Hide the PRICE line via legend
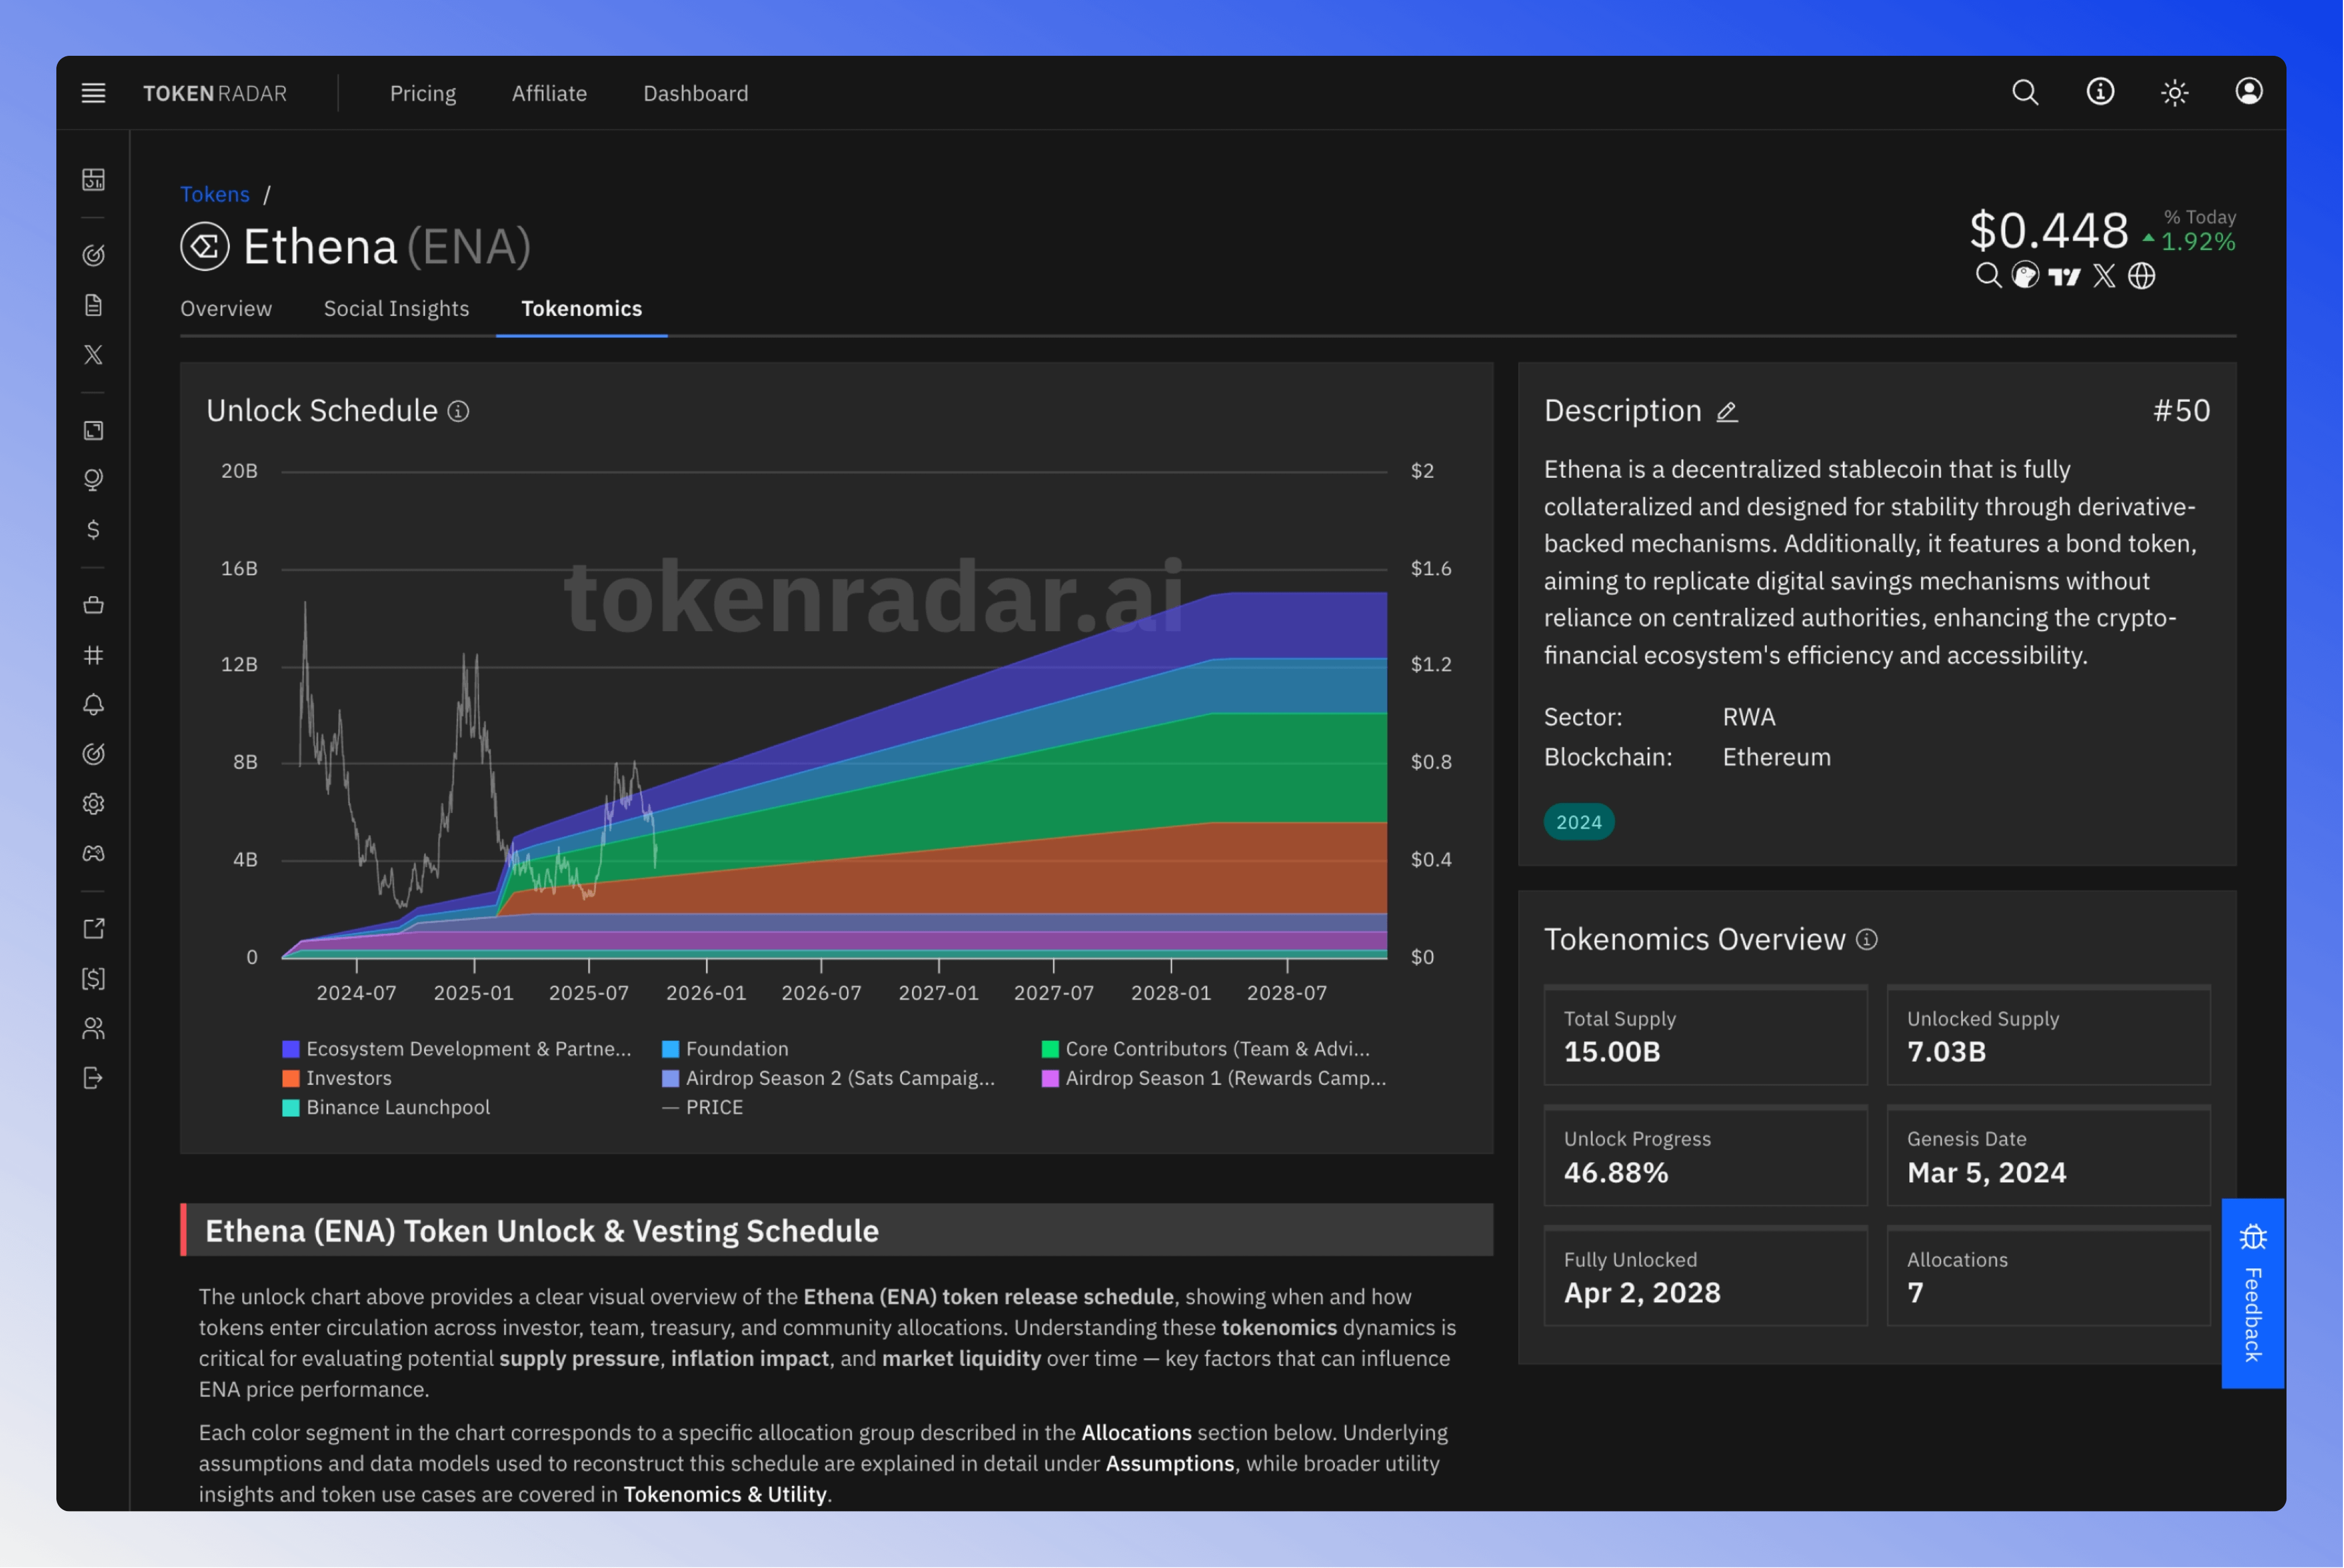This screenshot has height=1568, width=2344. 713,1107
